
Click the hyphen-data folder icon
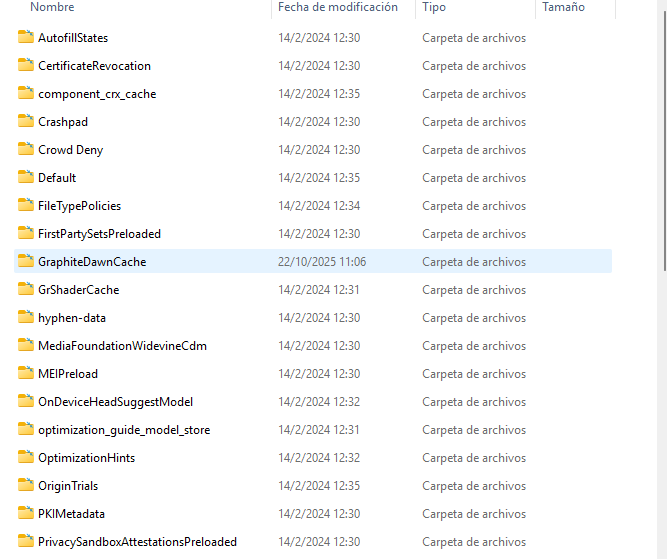click(x=26, y=318)
